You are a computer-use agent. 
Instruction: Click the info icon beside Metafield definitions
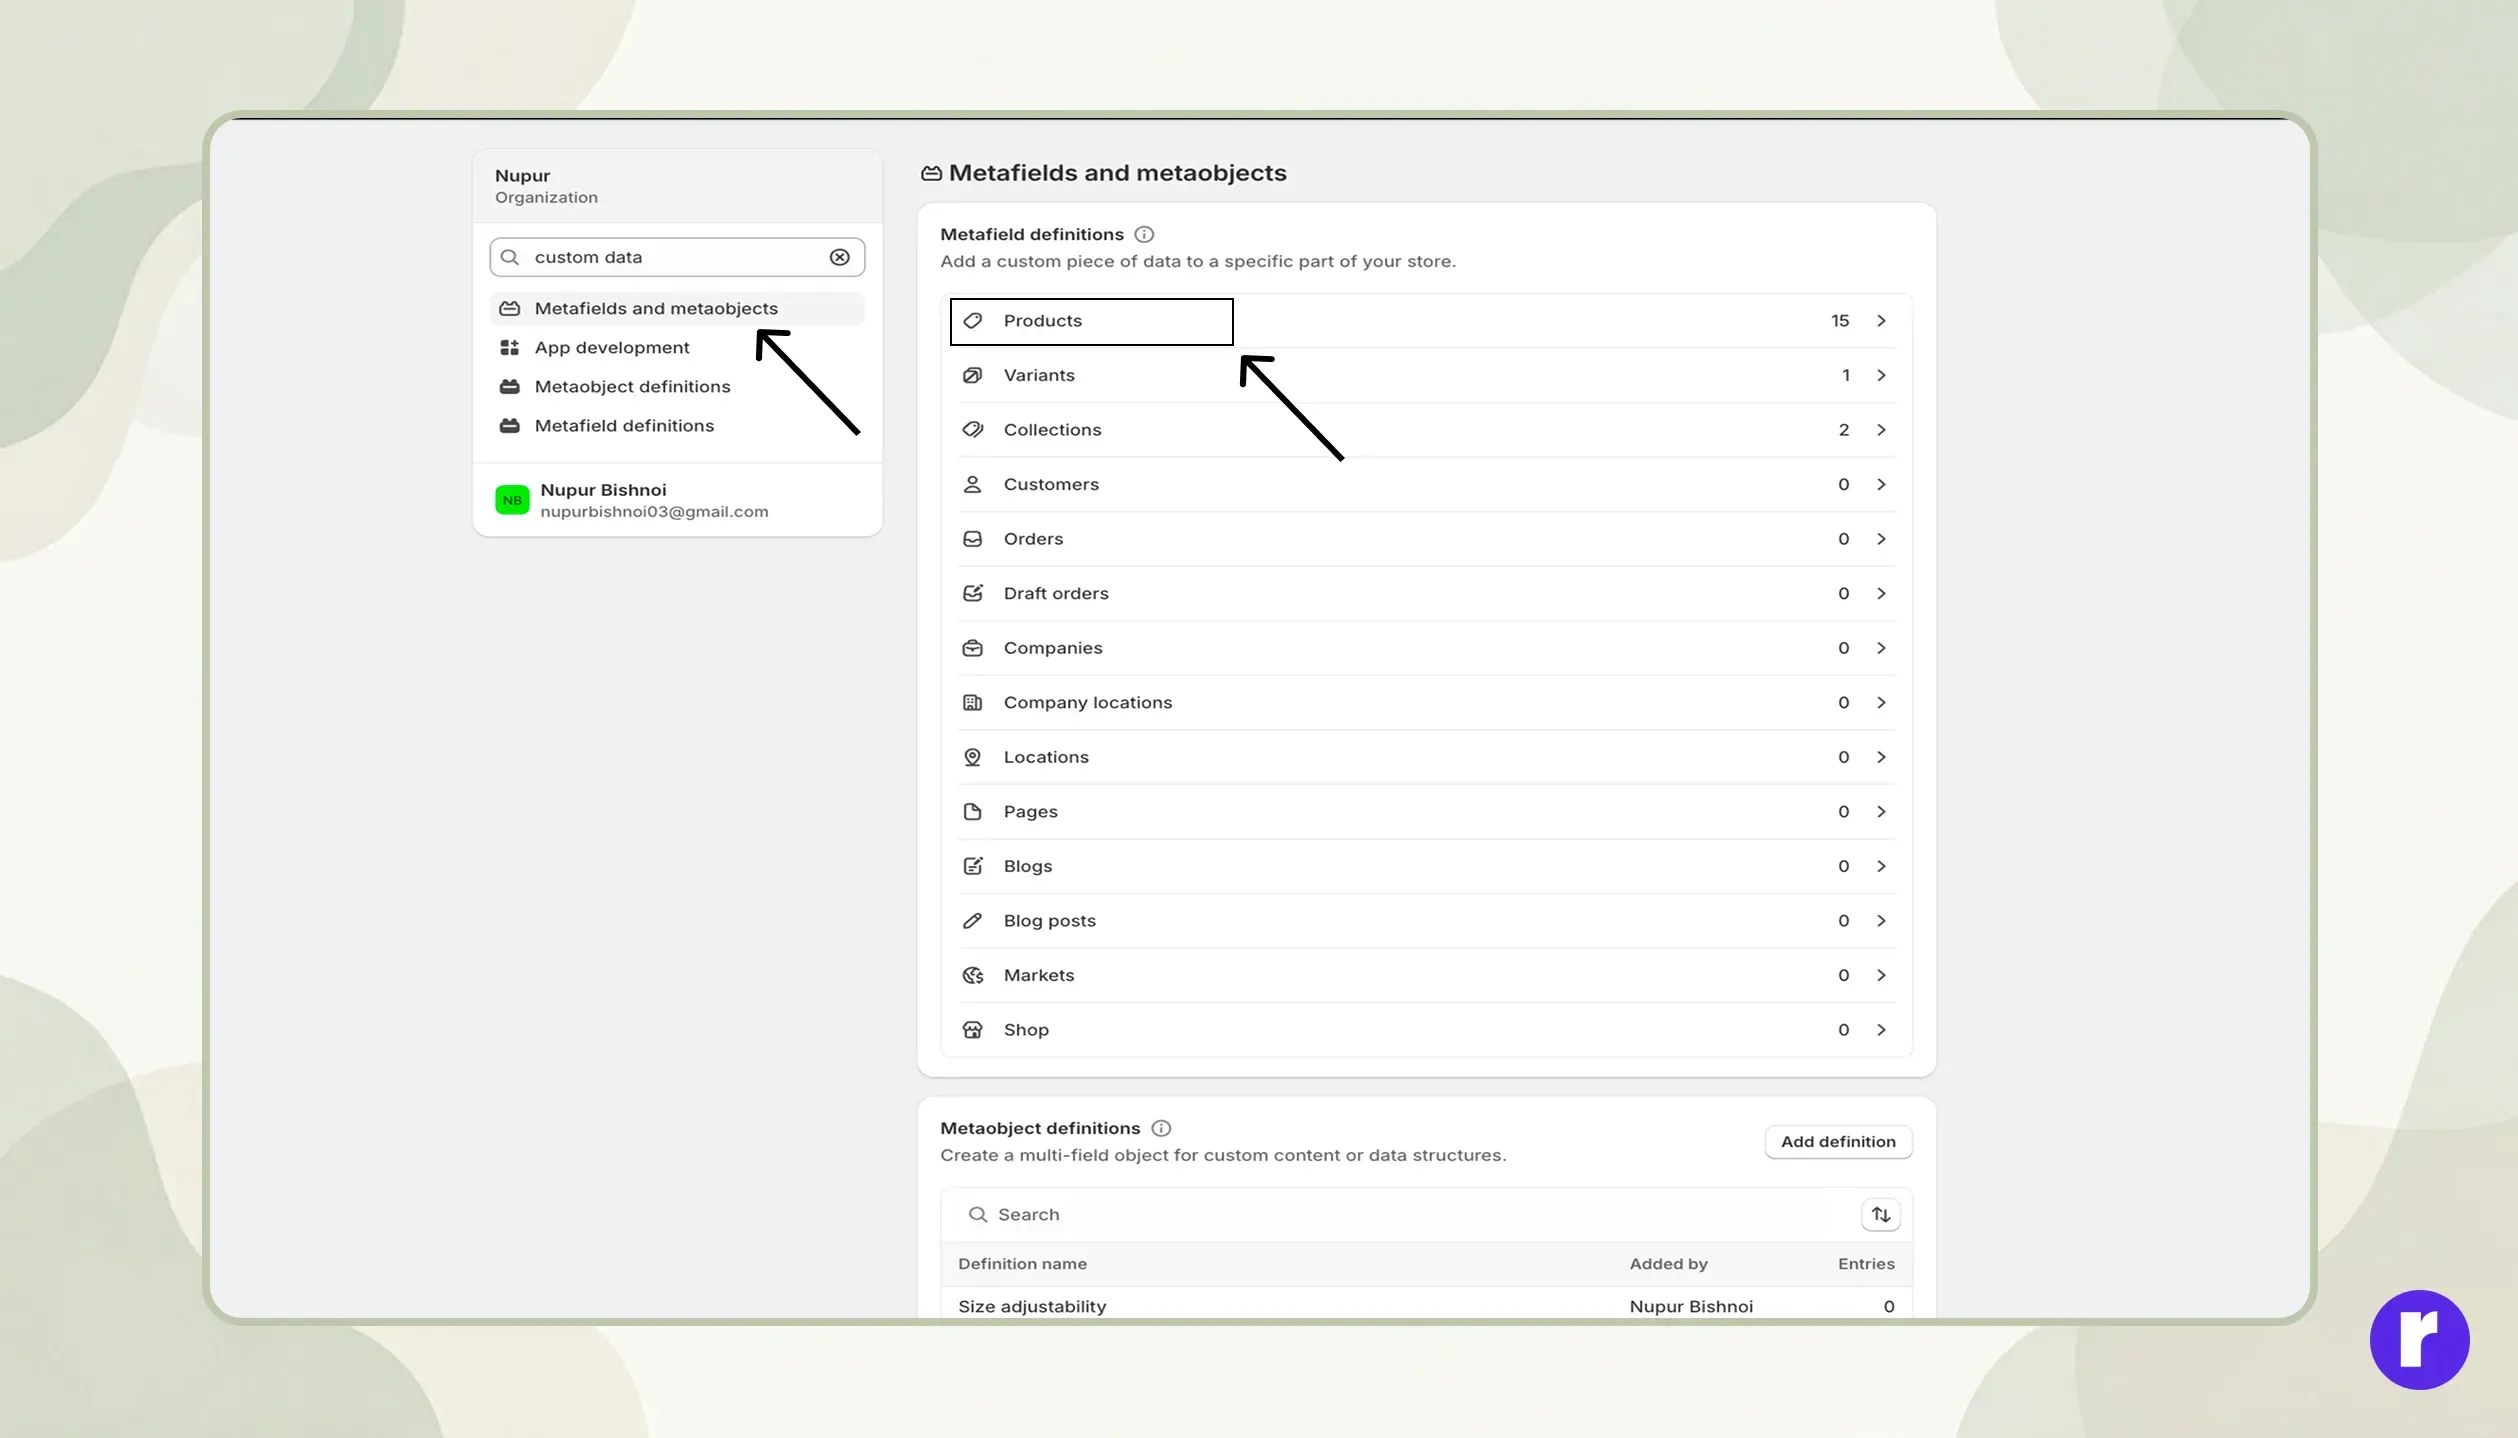(x=1144, y=234)
